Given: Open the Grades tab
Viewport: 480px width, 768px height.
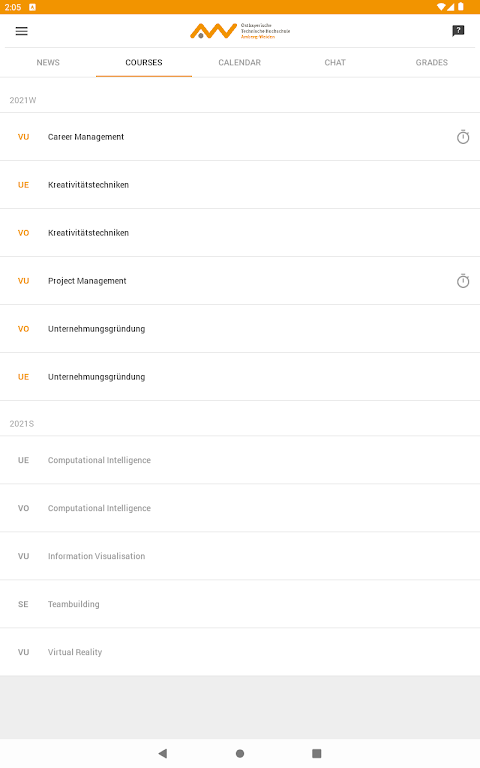Looking at the screenshot, I should (432, 63).
